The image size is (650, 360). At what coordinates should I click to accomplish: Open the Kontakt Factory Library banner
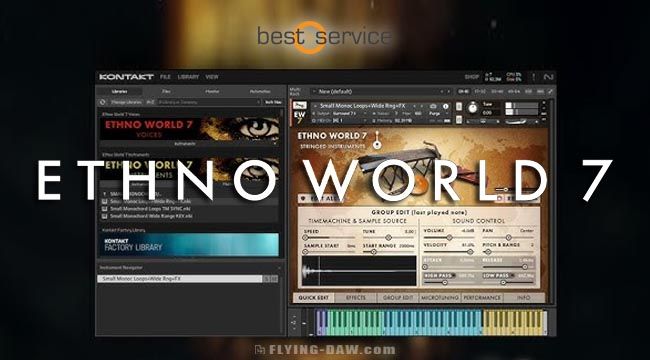pos(189,244)
